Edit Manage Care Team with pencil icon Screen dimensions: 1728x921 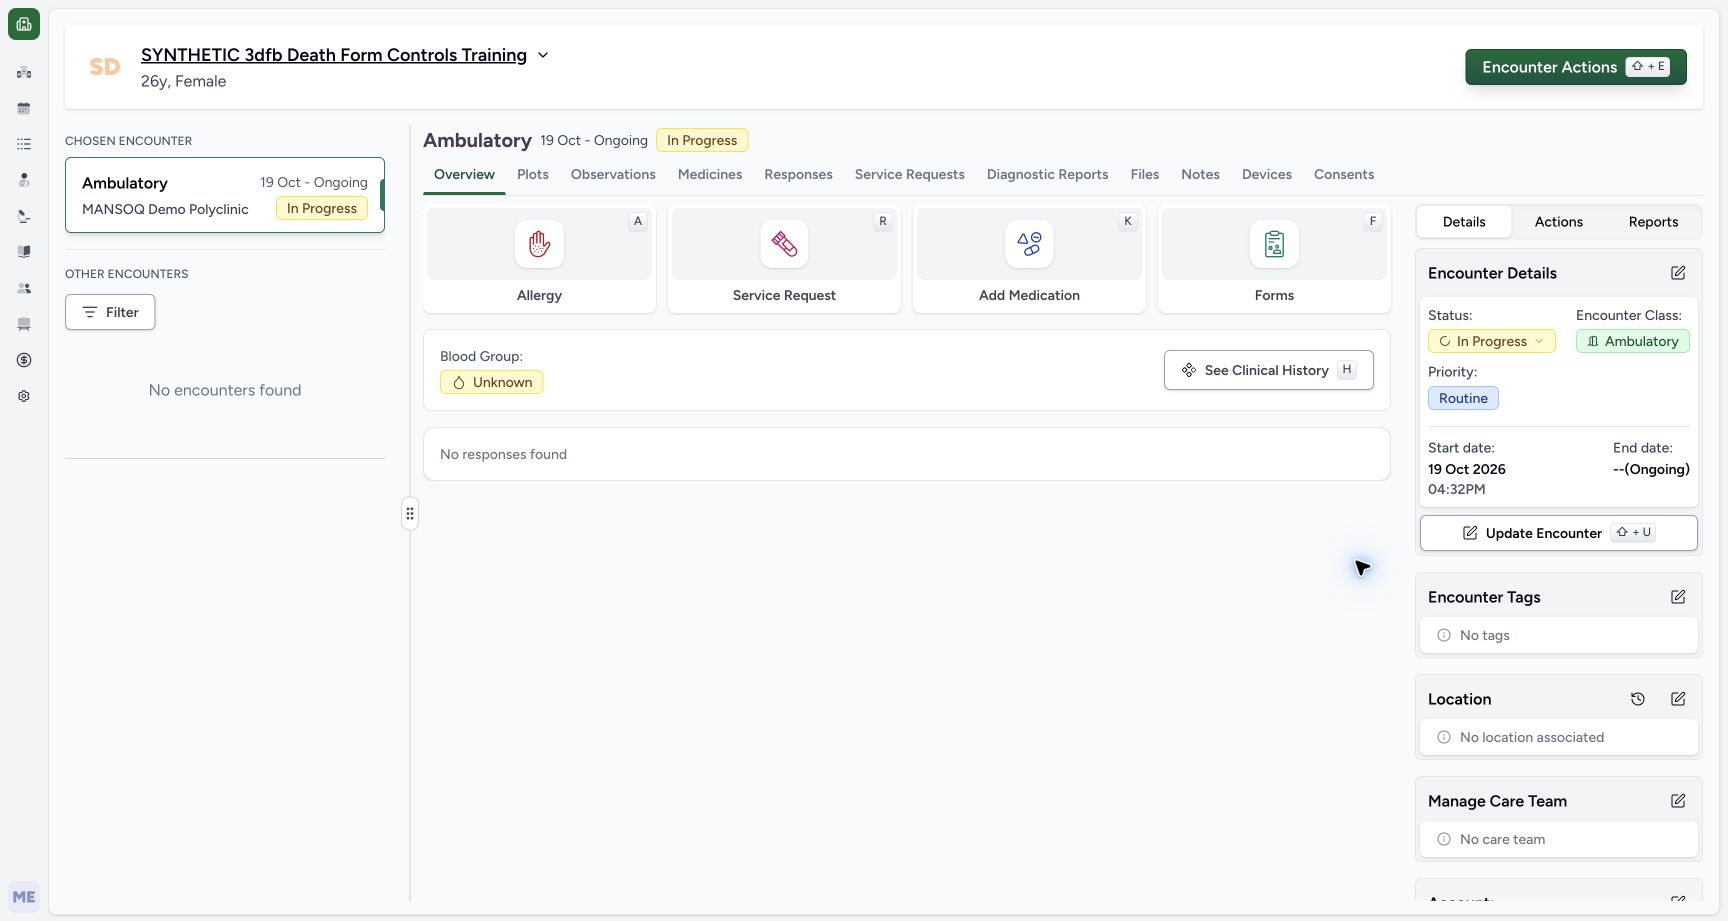(x=1678, y=801)
